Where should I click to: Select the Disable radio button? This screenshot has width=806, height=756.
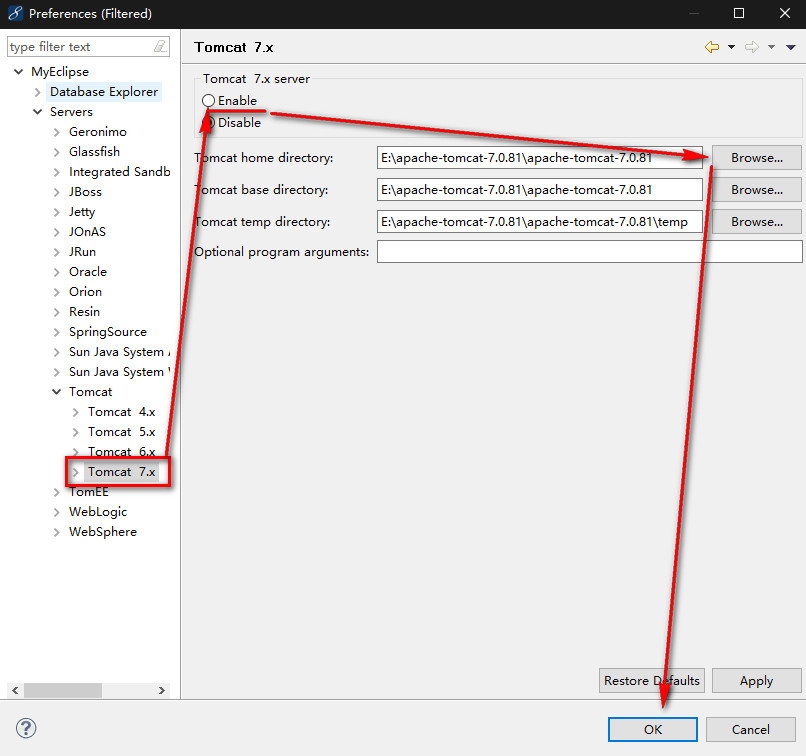[x=208, y=123]
